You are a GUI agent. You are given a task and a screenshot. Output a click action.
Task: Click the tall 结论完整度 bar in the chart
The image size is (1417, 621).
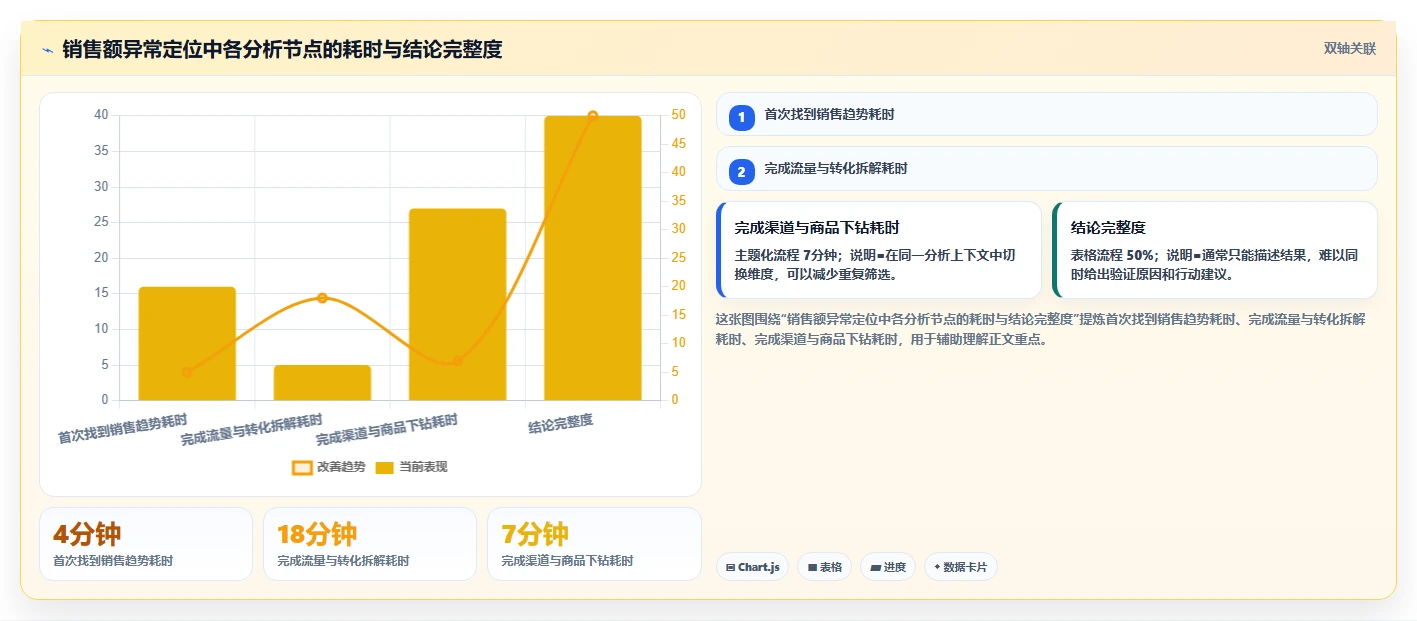592,258
